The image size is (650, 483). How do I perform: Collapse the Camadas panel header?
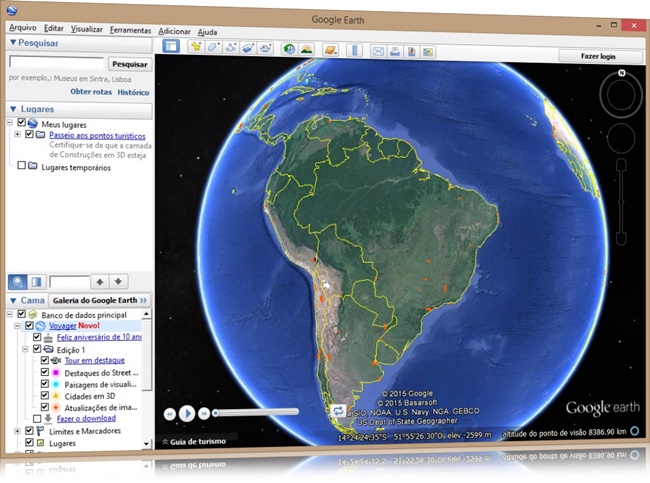[x=13, y=301]
